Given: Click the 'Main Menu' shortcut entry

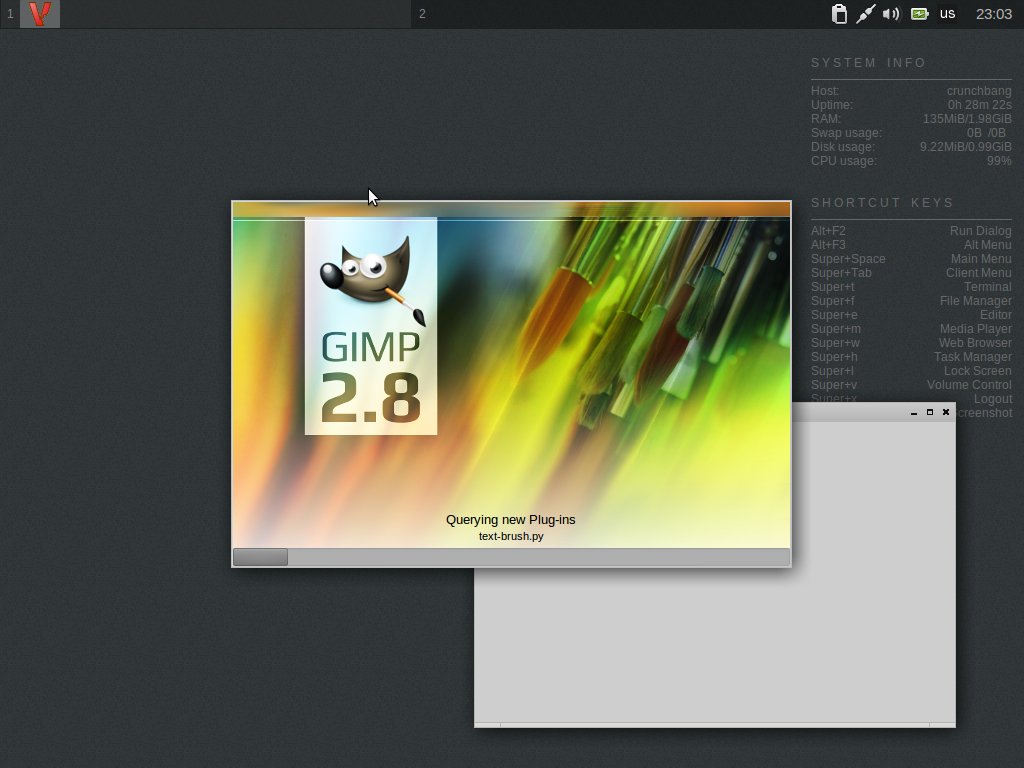Looking at the screenshot, I should 981,259.
